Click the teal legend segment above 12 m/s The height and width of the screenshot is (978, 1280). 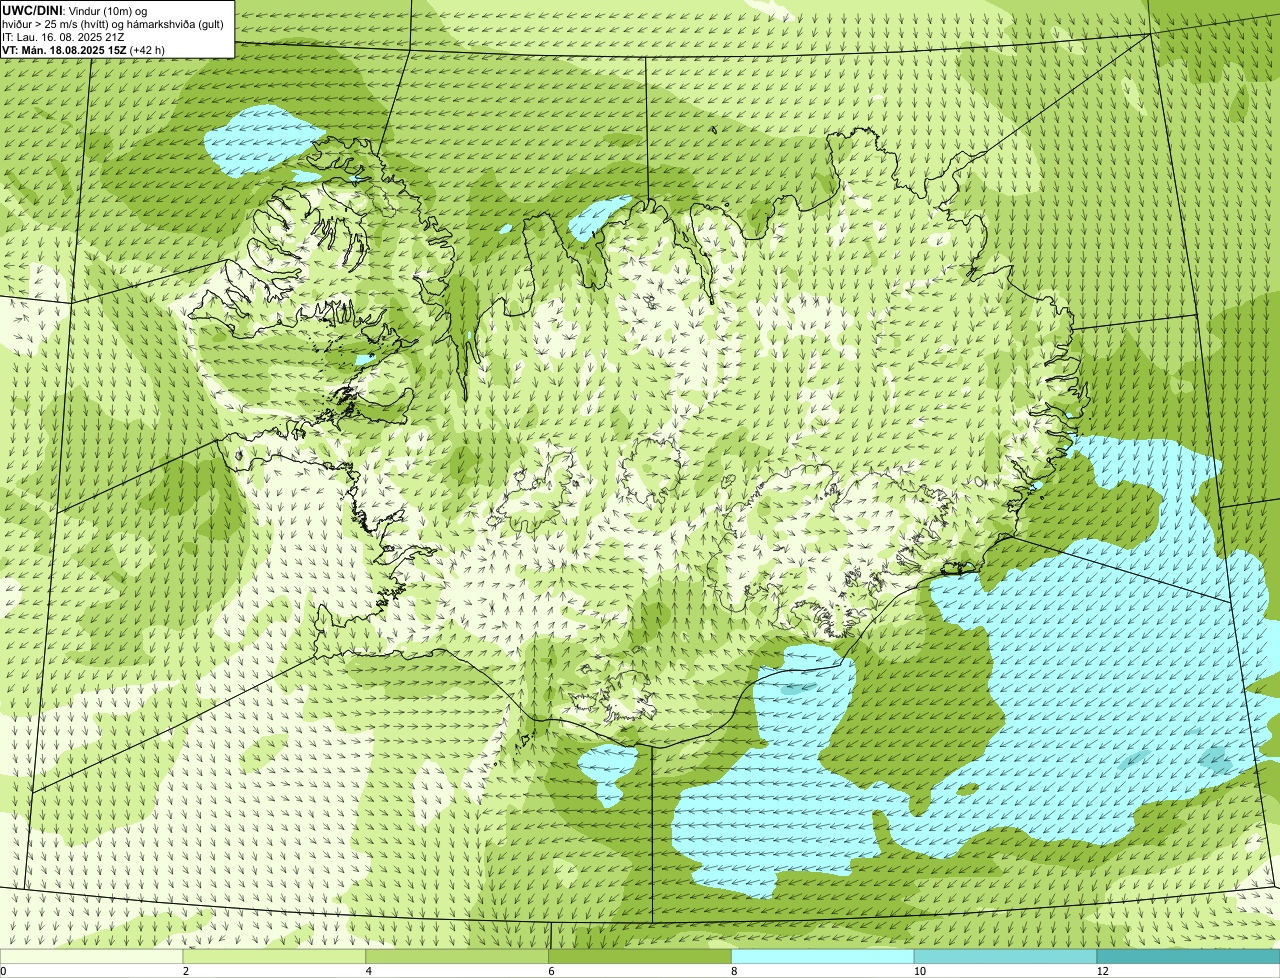[x=1188, y=956]
